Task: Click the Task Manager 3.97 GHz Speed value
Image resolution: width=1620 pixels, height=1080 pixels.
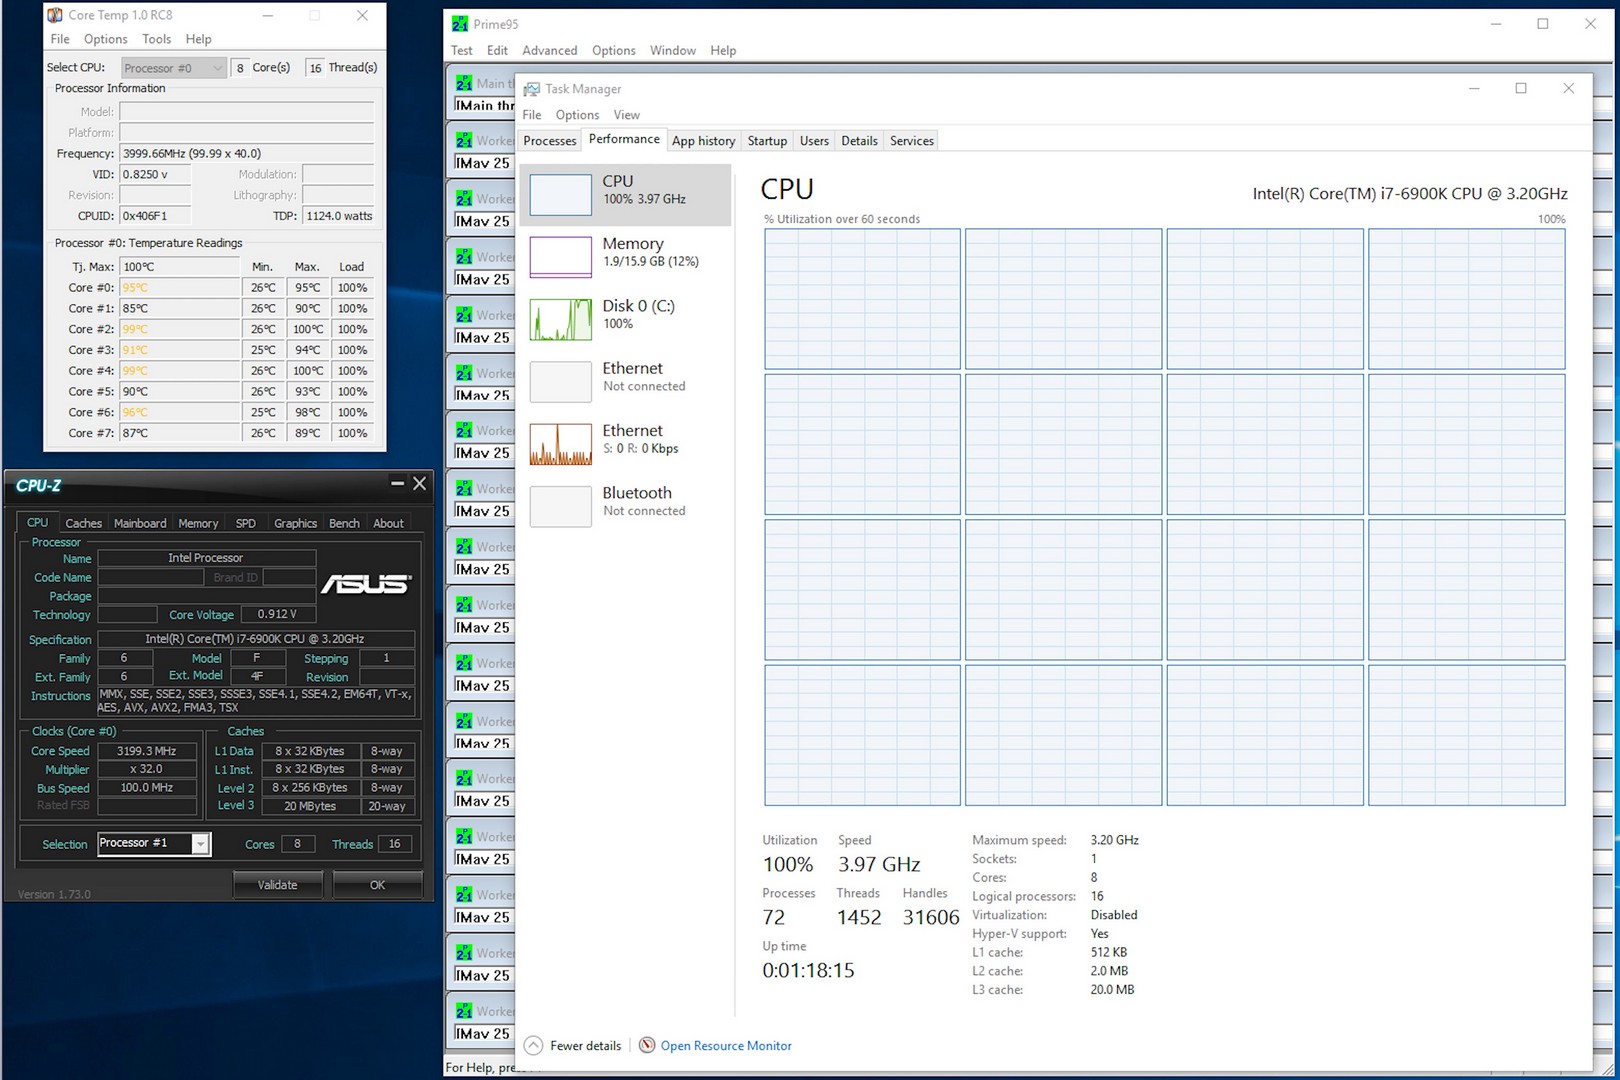Action: 879,865
